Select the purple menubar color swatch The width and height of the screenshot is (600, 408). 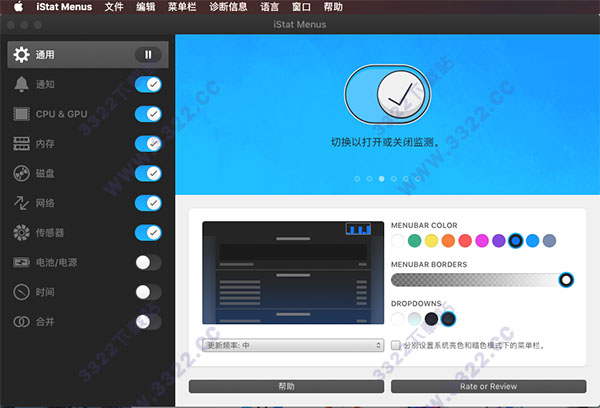499,241
